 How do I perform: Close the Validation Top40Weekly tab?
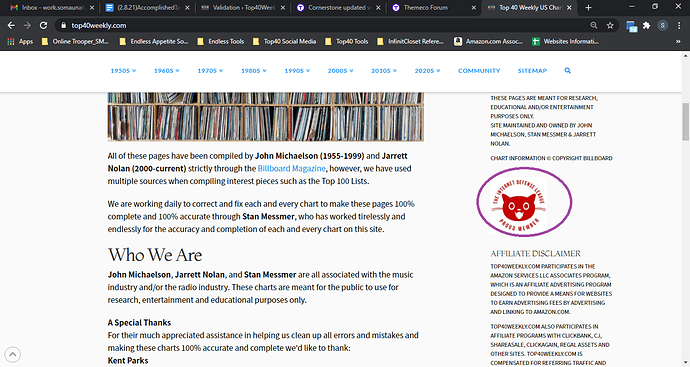pyautogui.click(x=283, y=7)
